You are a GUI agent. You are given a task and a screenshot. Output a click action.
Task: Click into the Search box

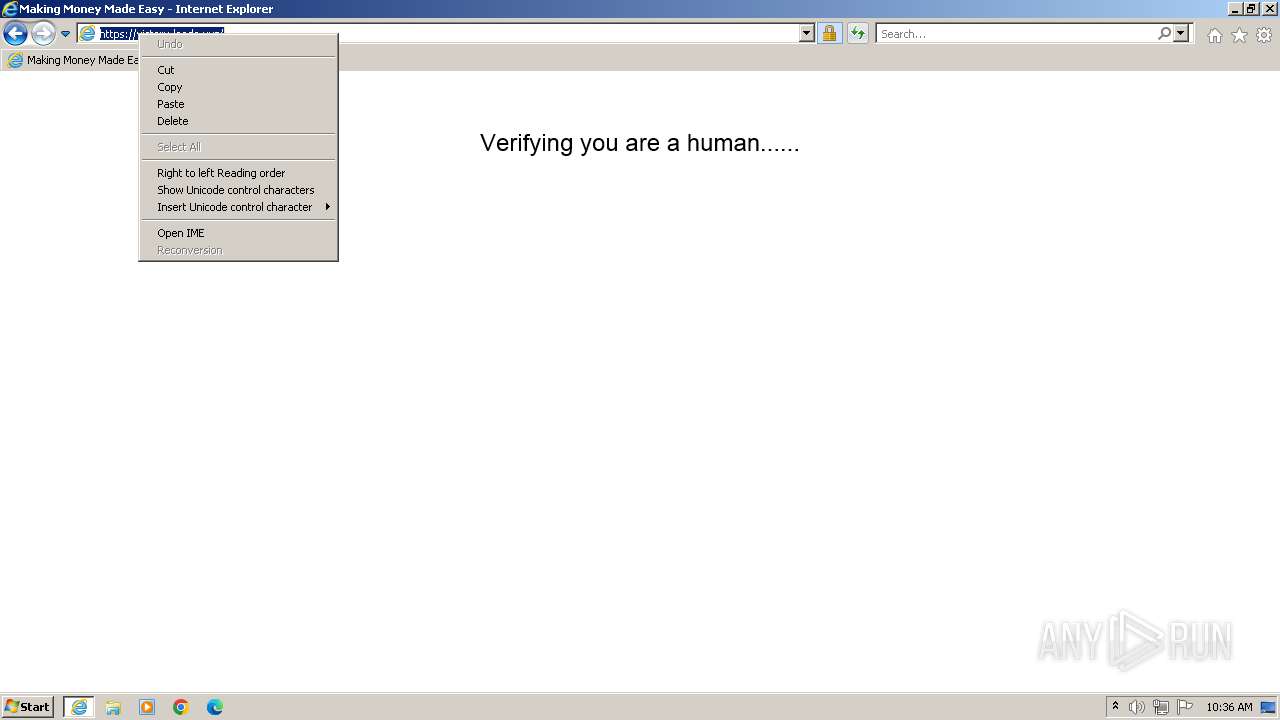pos(1015,34)
